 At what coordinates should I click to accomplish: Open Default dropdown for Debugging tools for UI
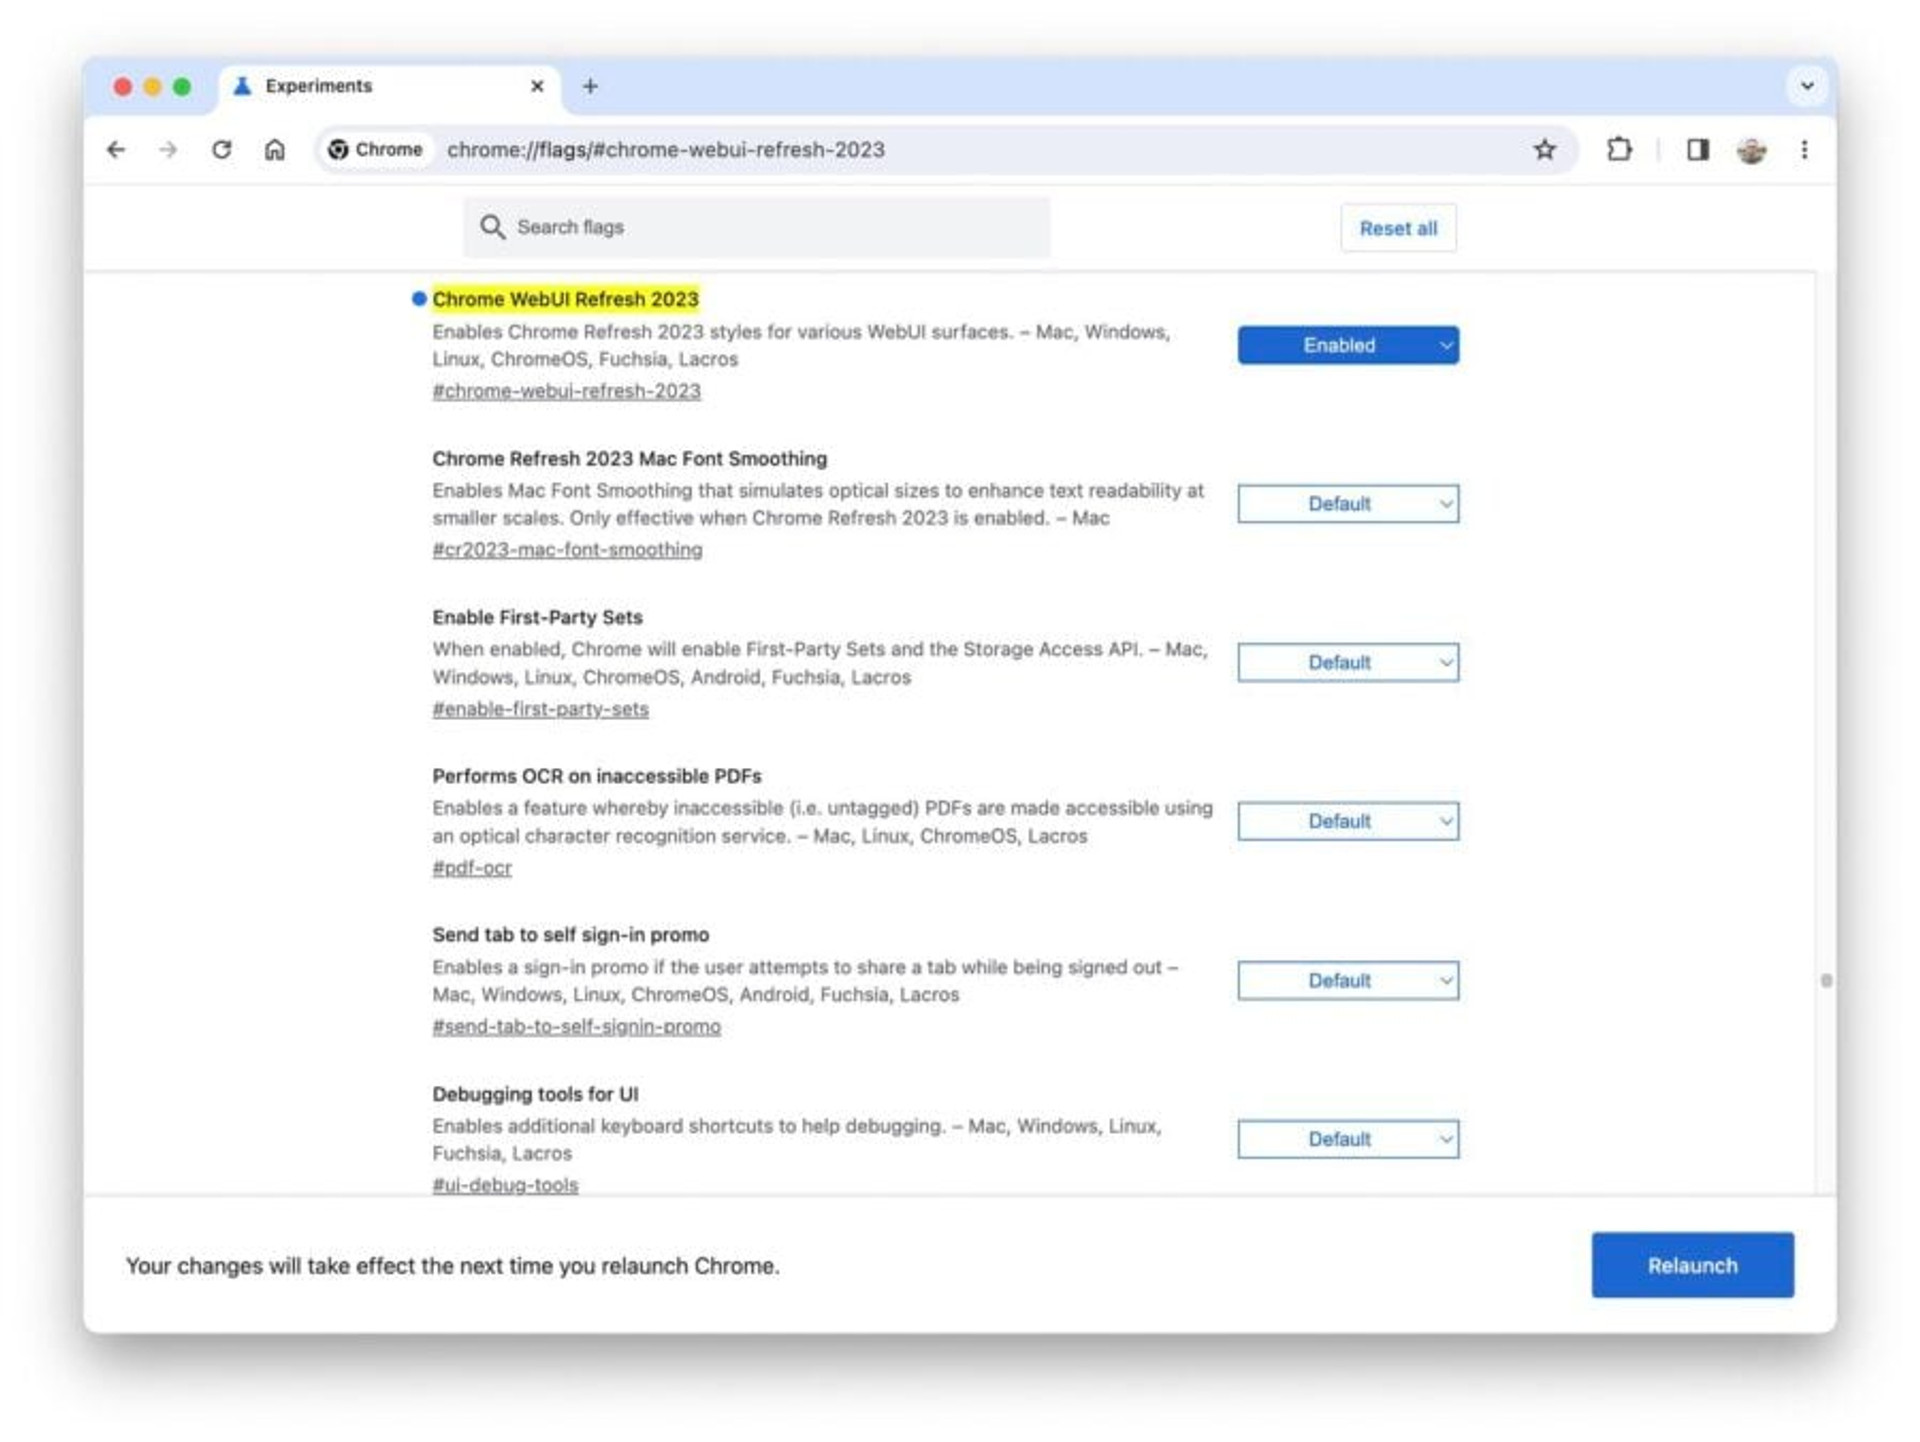pyautogui.click(x=1348, y=1139)
